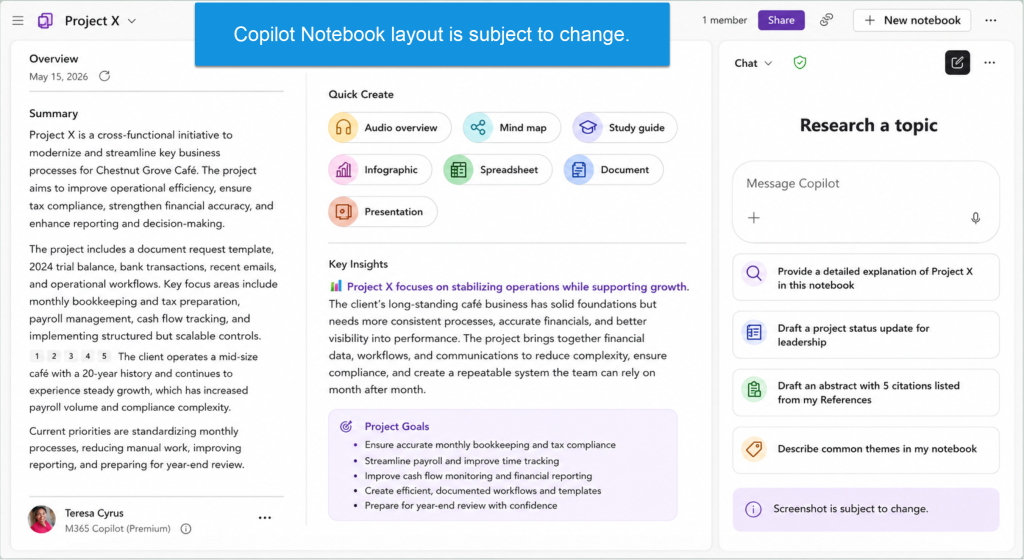This screenshot has width=1024, height=560.
Task: Copy the notebook link icon
Action: point(827,20)
